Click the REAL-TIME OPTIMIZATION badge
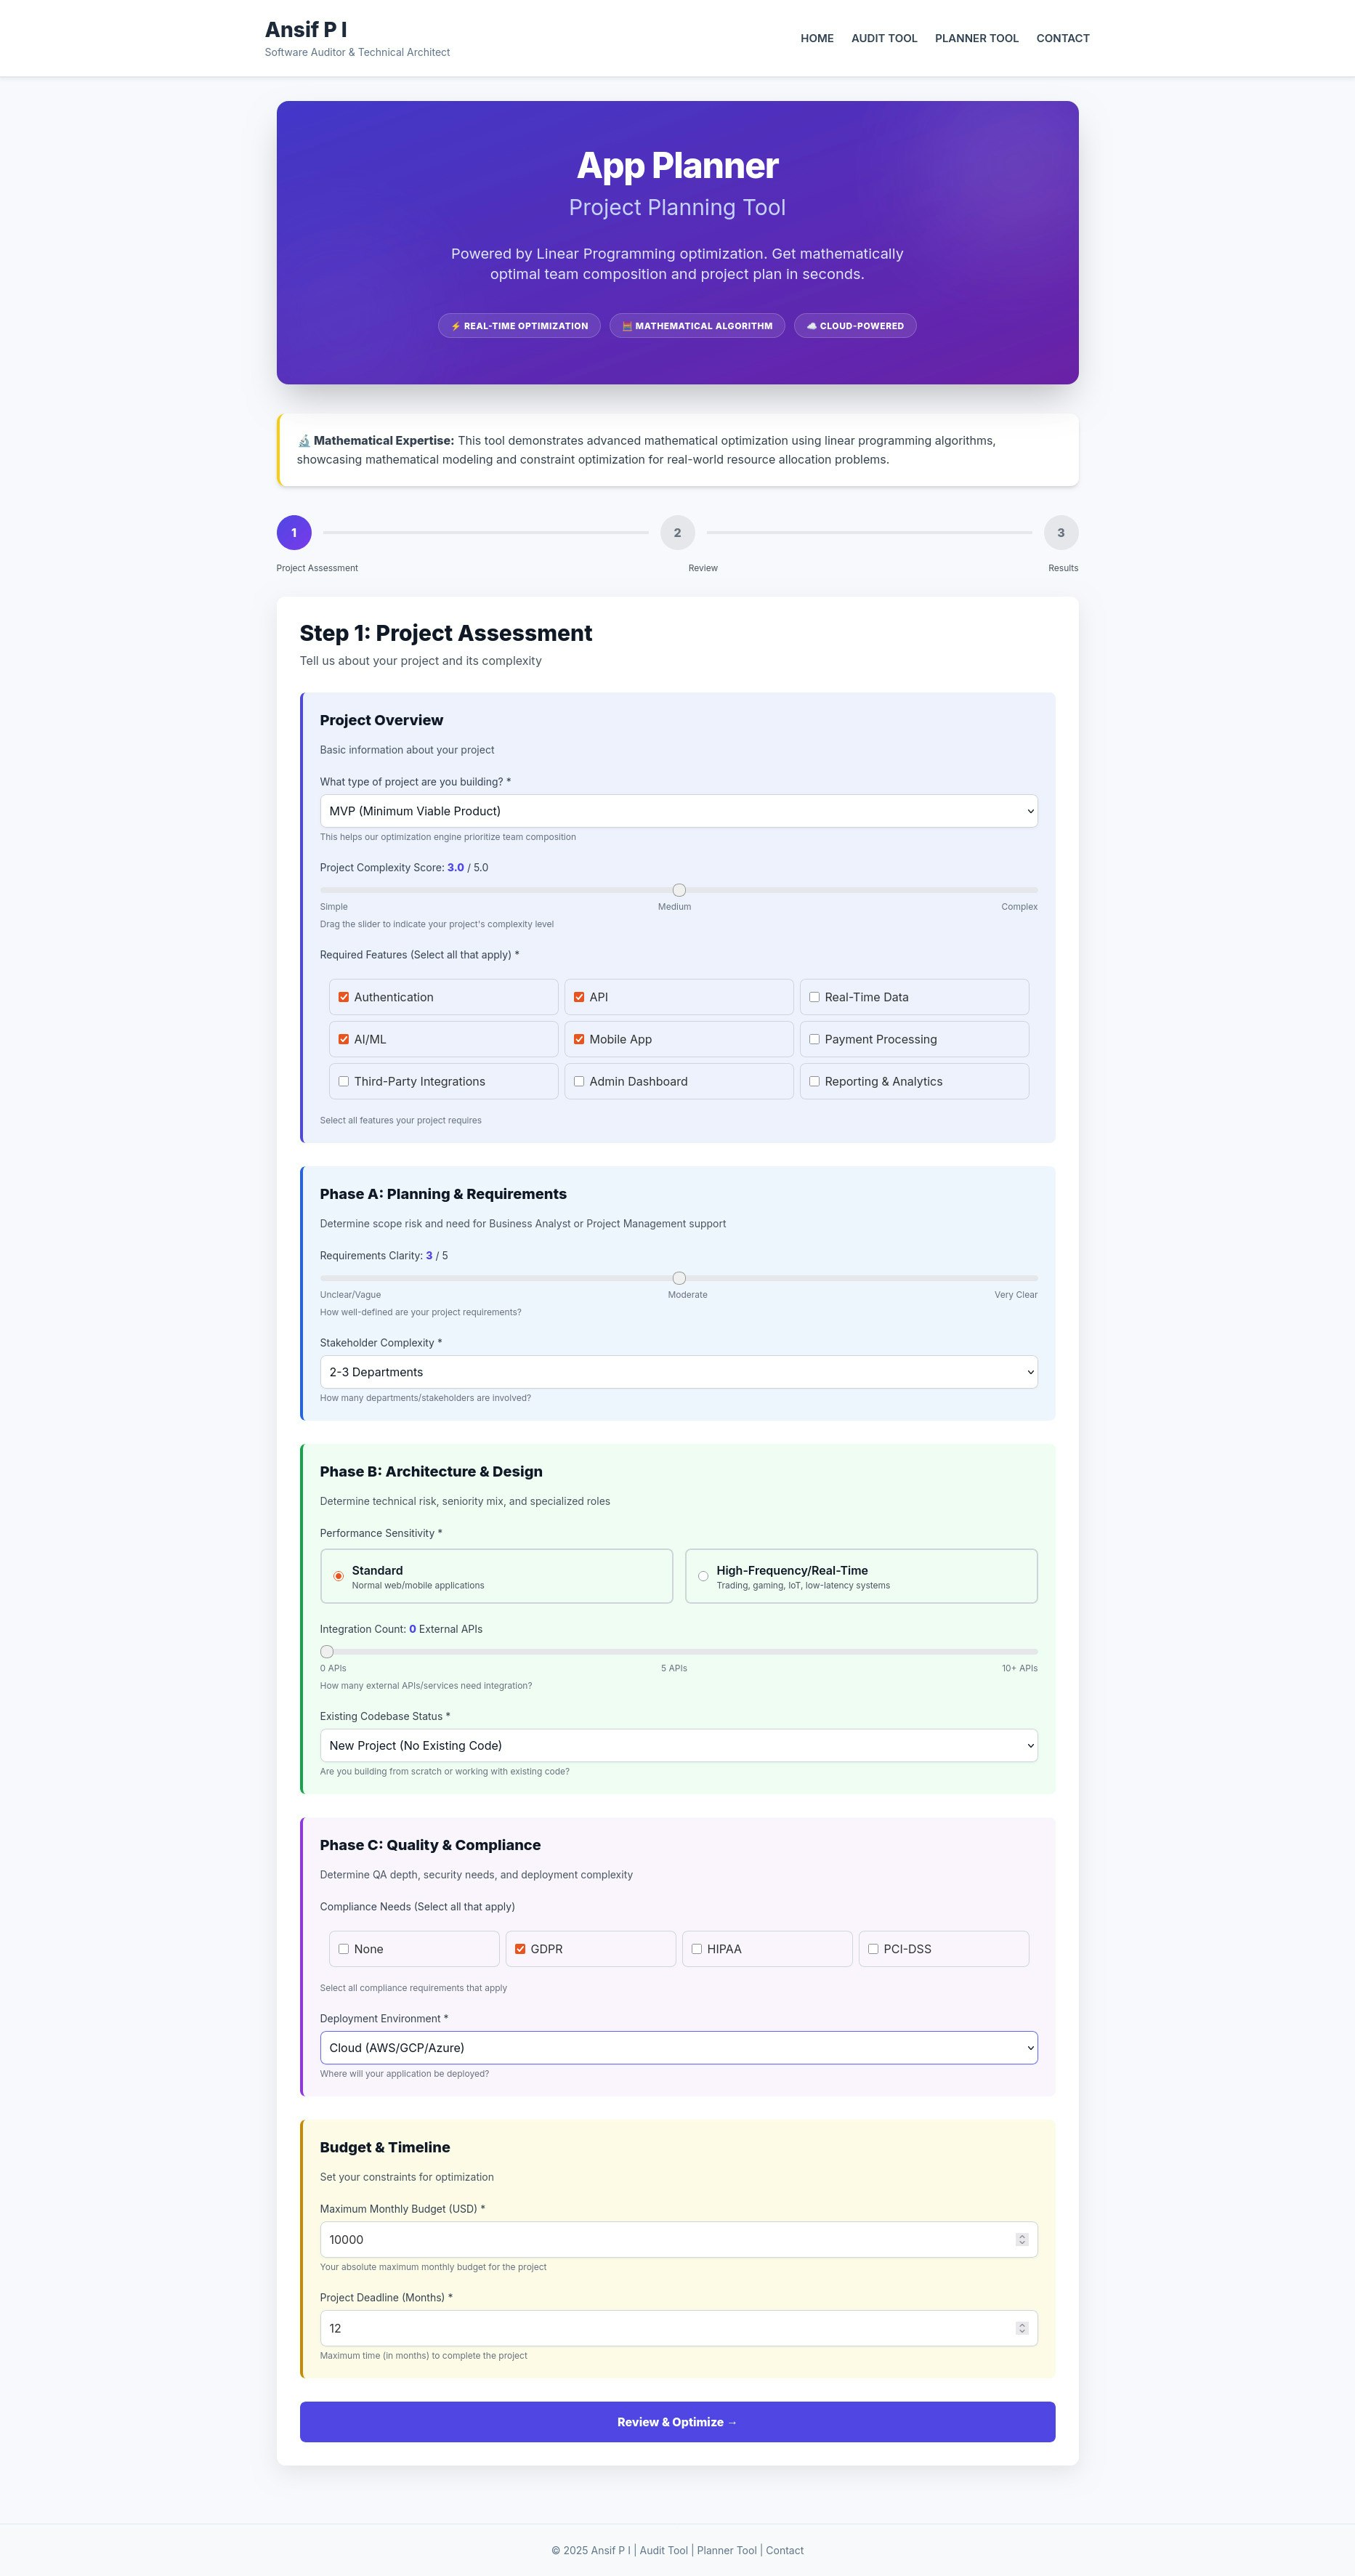This screenshot has width=1355, height=2576. pos(519,325)
